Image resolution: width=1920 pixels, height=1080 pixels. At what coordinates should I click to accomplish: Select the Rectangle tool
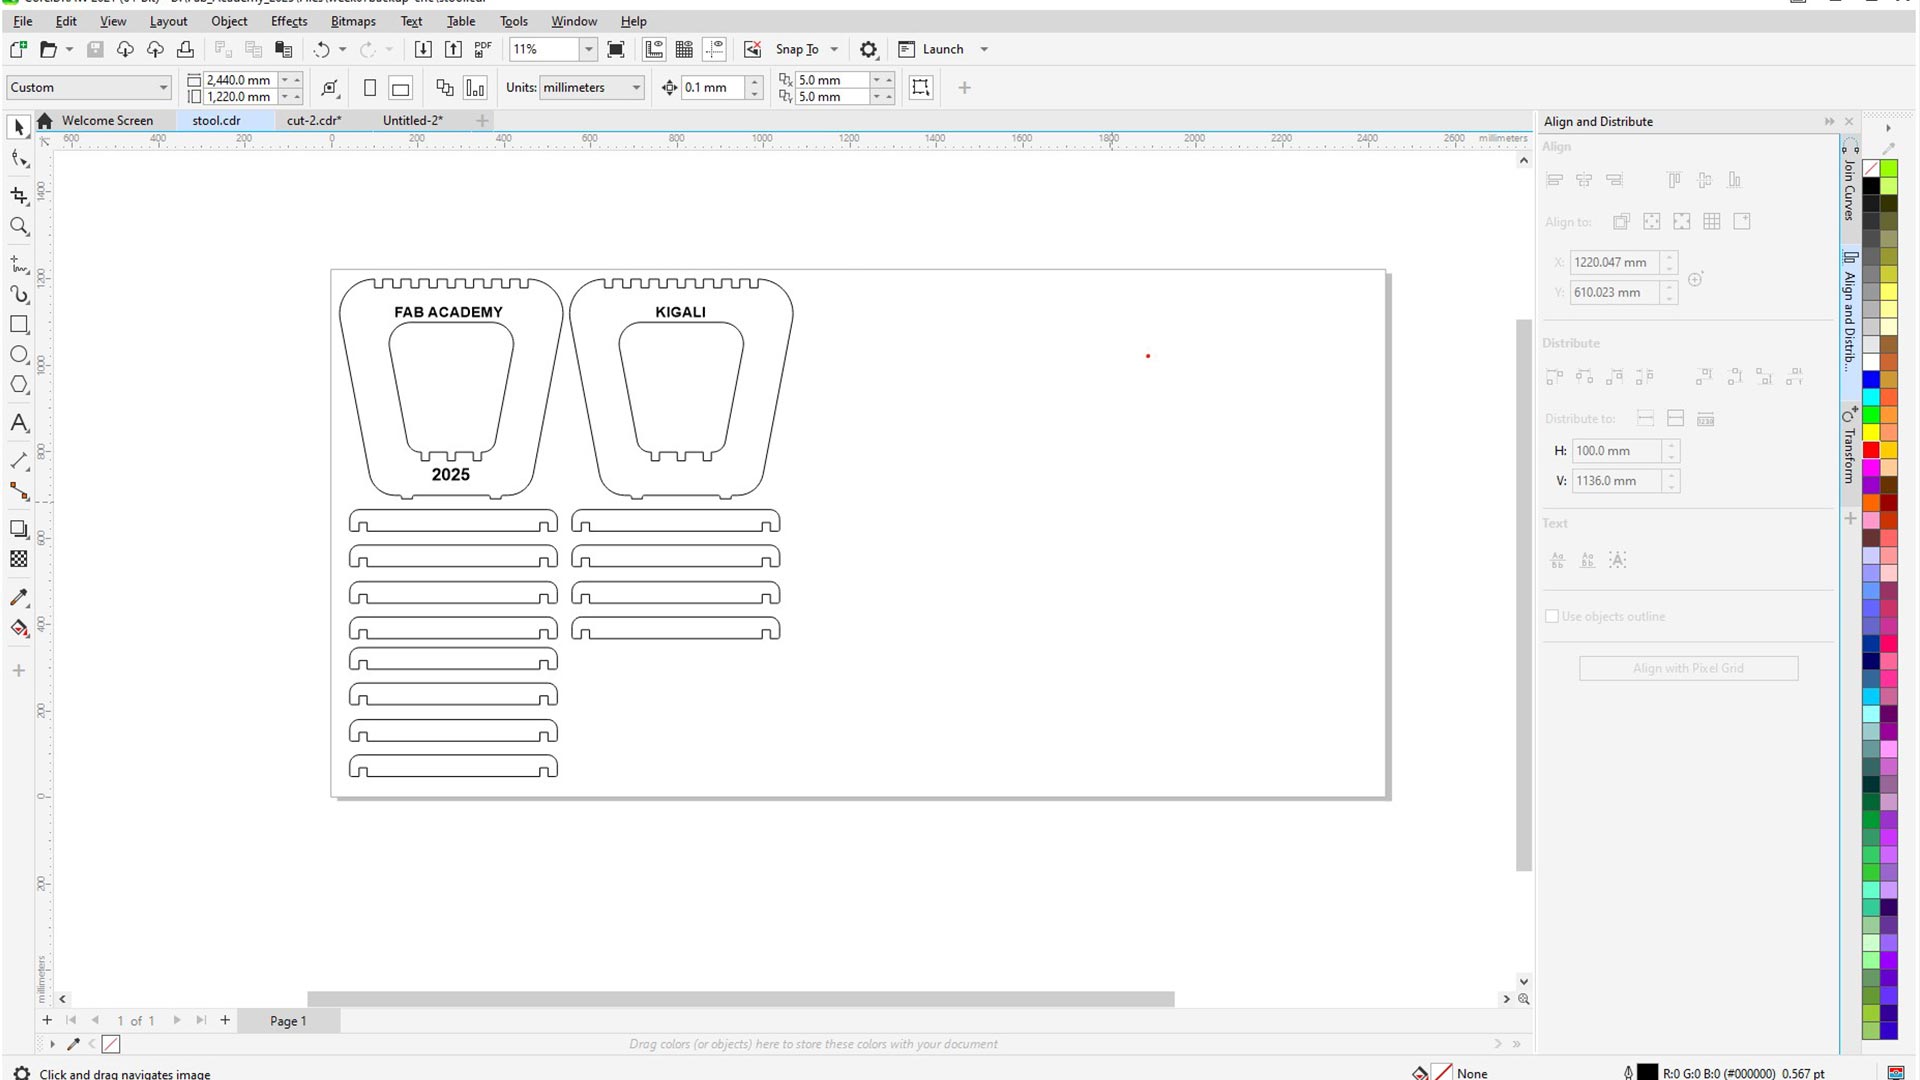point(19,325)
